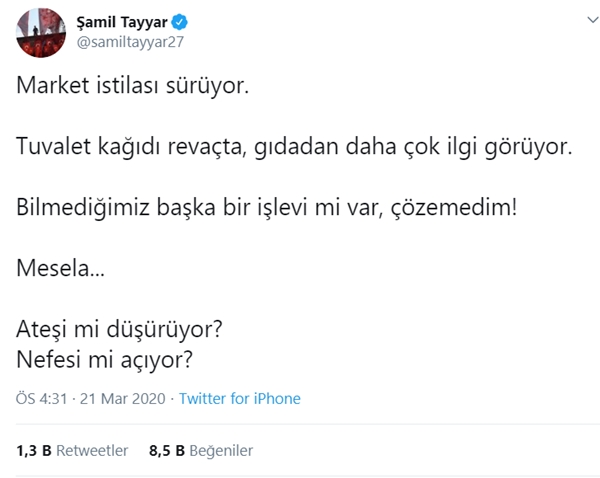600x478 pixels.
Task: Click the phrase 'ilgi görüyor' in the tweet
Action: [x=521, y=148]
